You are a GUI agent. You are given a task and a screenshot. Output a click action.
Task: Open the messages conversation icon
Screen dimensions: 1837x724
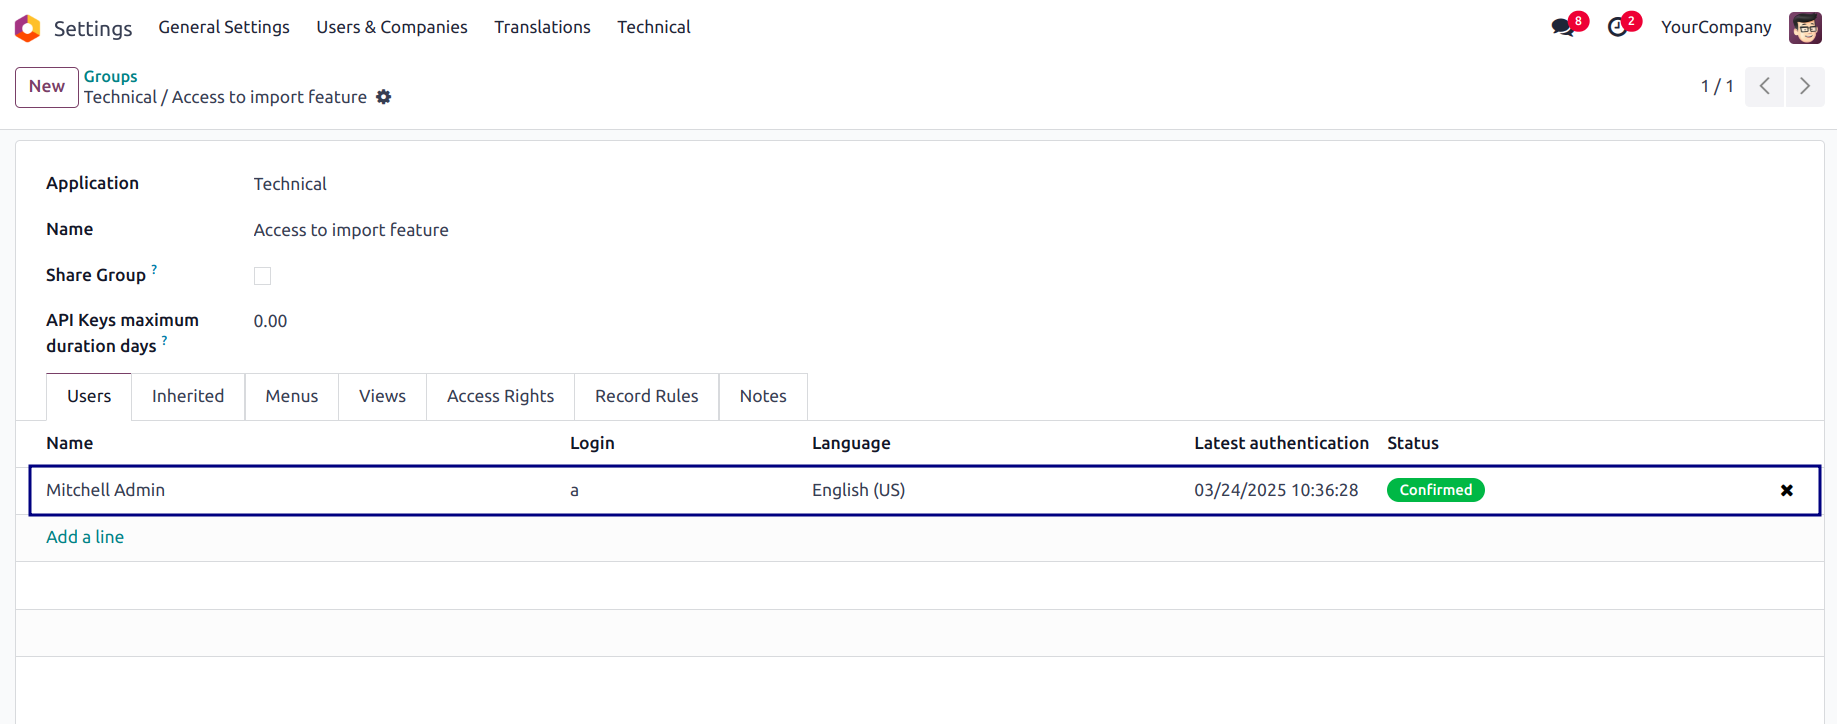(1563, 28)
